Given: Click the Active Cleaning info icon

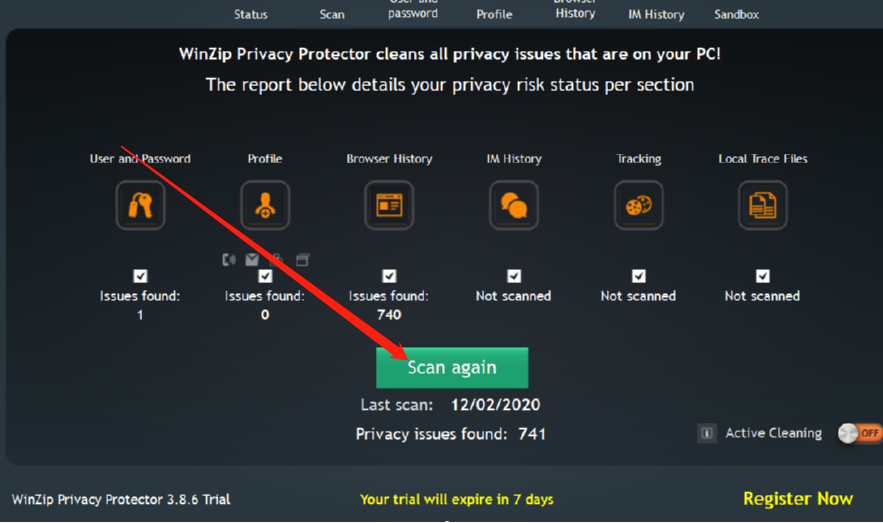Looking at the screenshot, I should [x=707, y=433].
